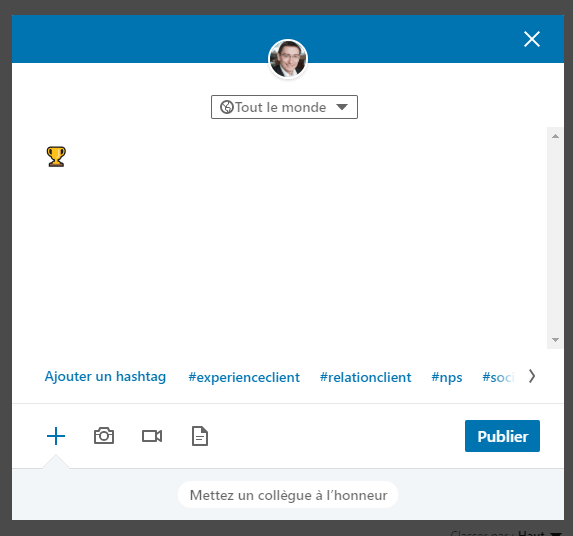Click the scrollbar down arrow
The image size is (573, 536).
coord(555,340)
